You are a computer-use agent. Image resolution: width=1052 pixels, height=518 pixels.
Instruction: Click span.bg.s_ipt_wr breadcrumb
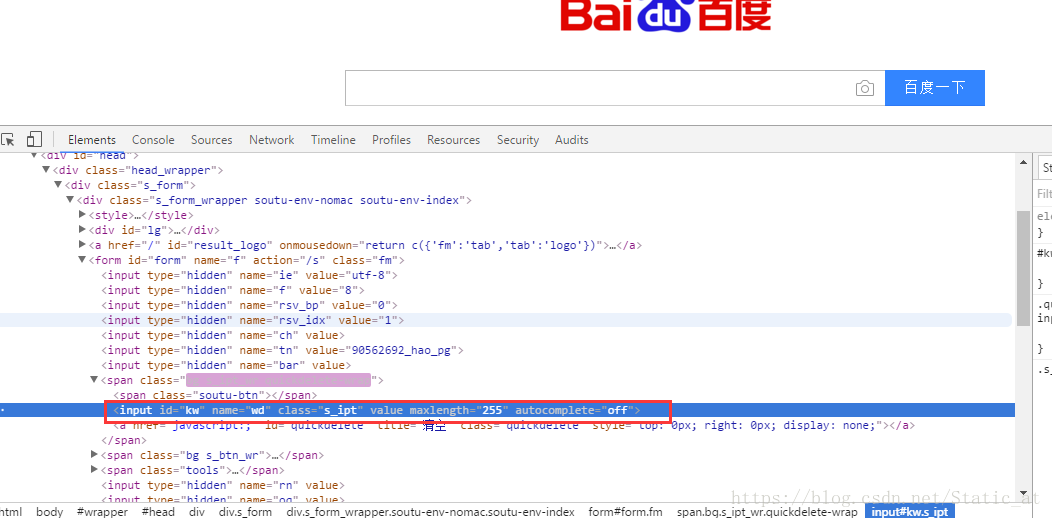[x=767, y=511]
